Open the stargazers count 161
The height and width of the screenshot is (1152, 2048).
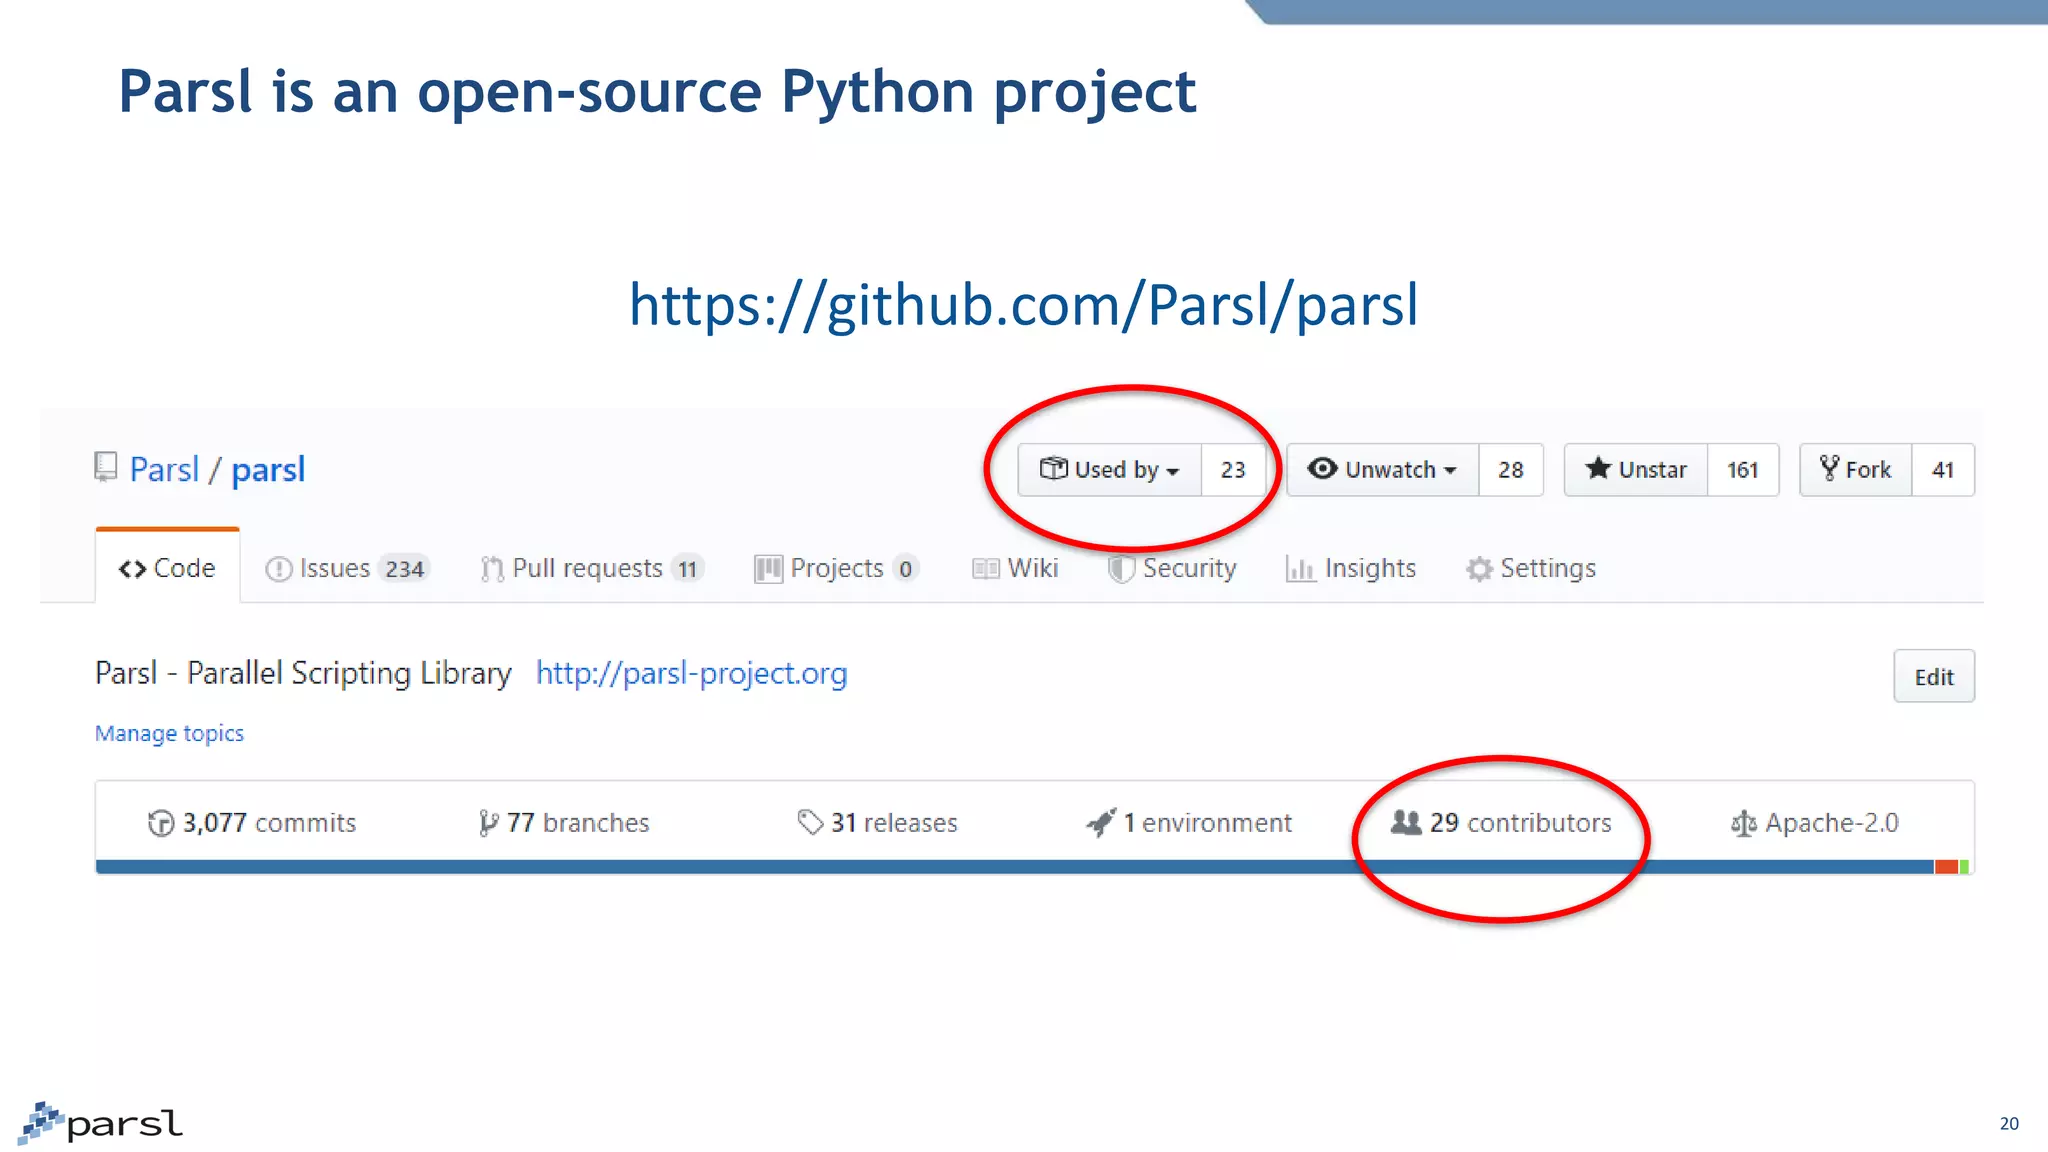[1743, 470]
